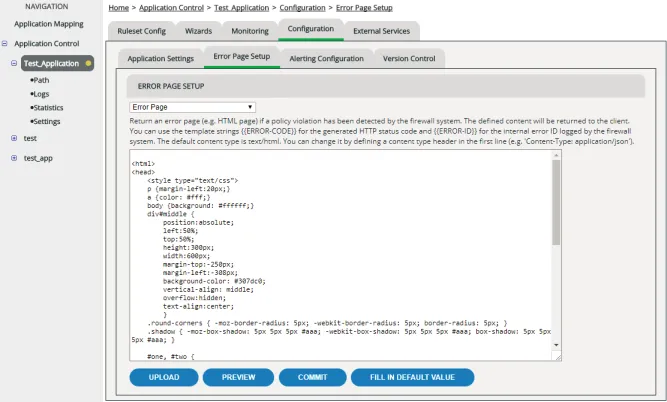Click the editor scrollbar down arrow
This screenshot has width=667, height=402.
point(556,345)
